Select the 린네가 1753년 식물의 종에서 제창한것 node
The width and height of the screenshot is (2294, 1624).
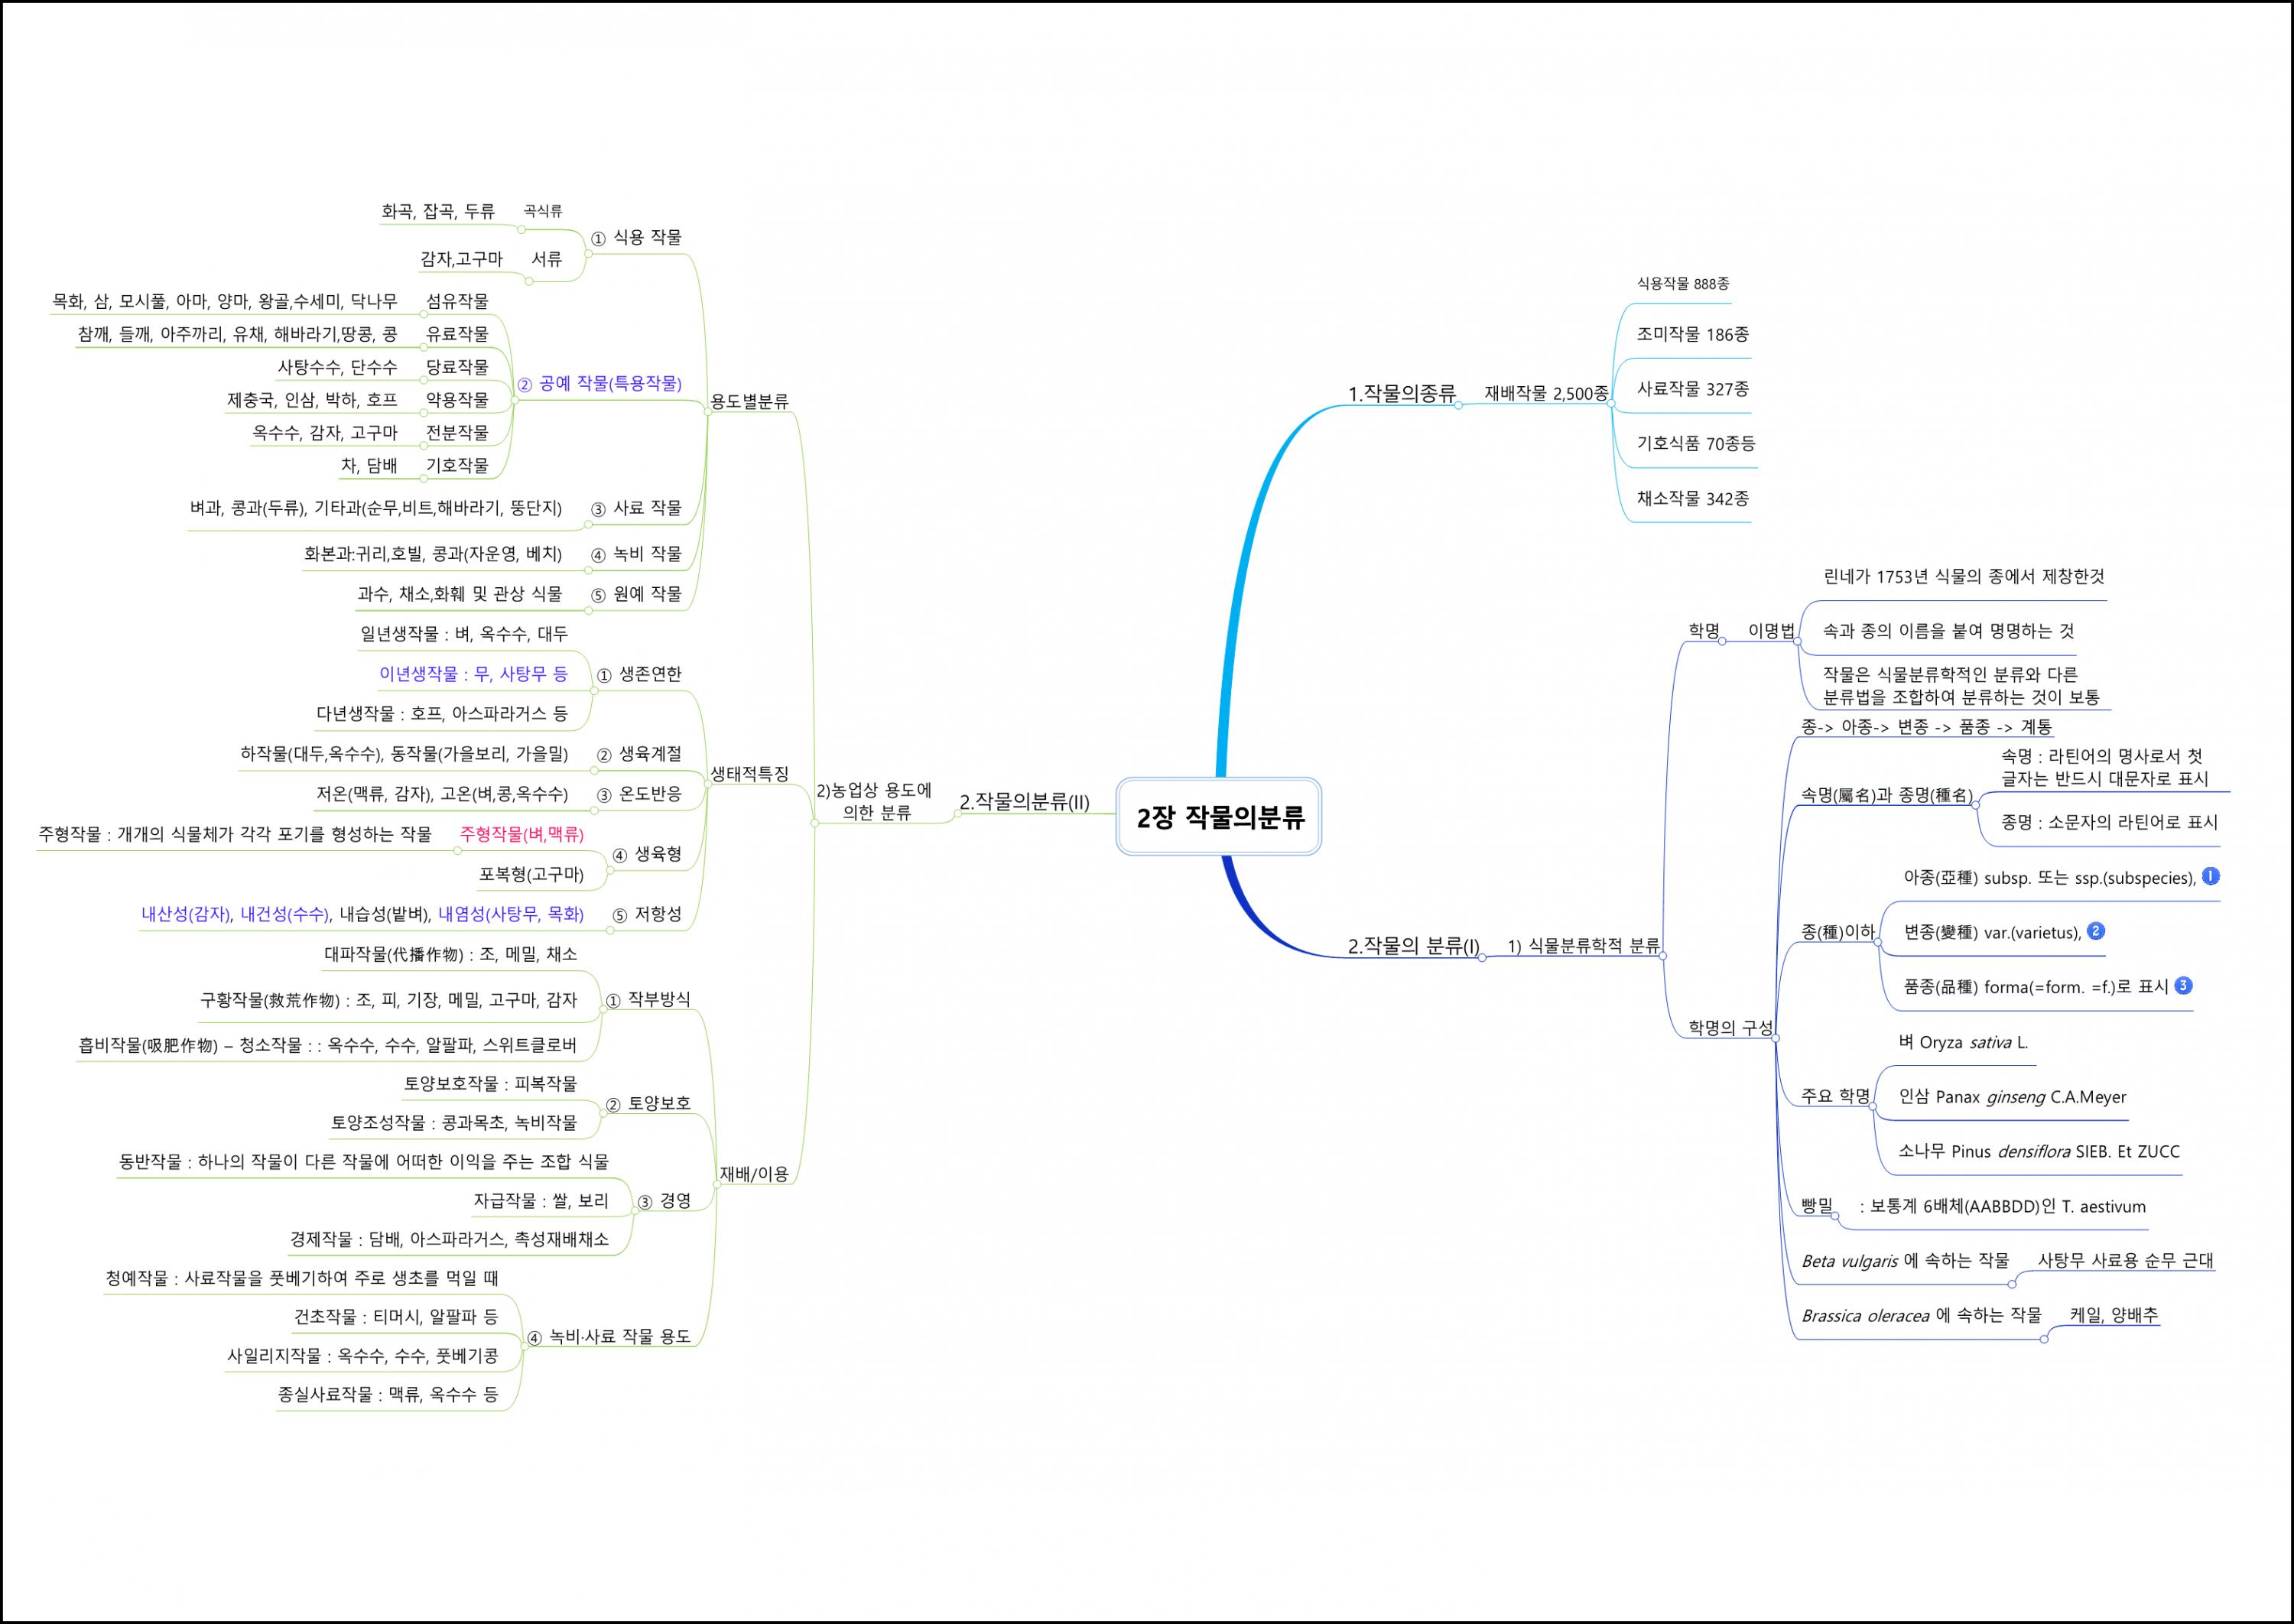coord(1963,576)
